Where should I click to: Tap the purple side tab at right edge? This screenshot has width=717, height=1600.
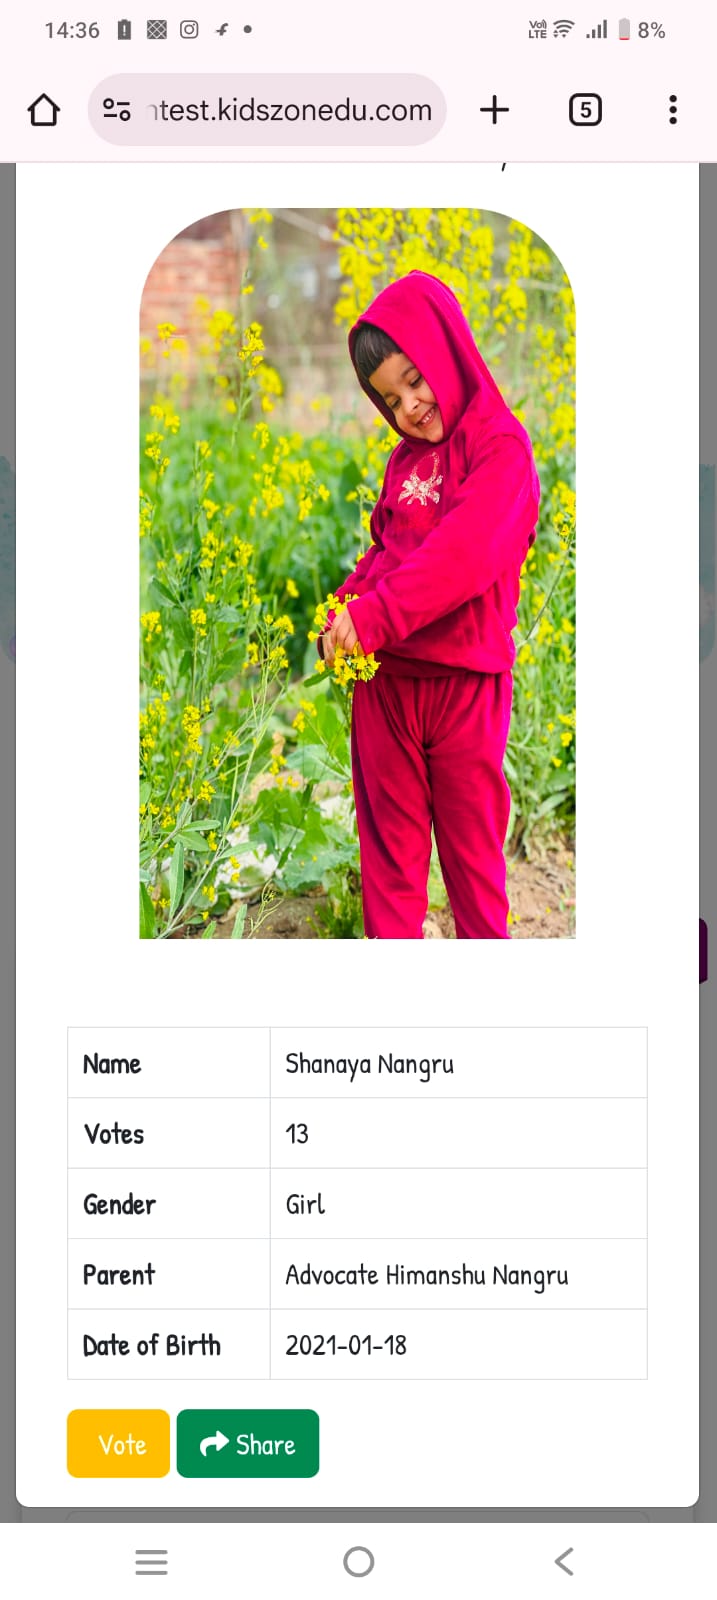(x=703, y=950)
